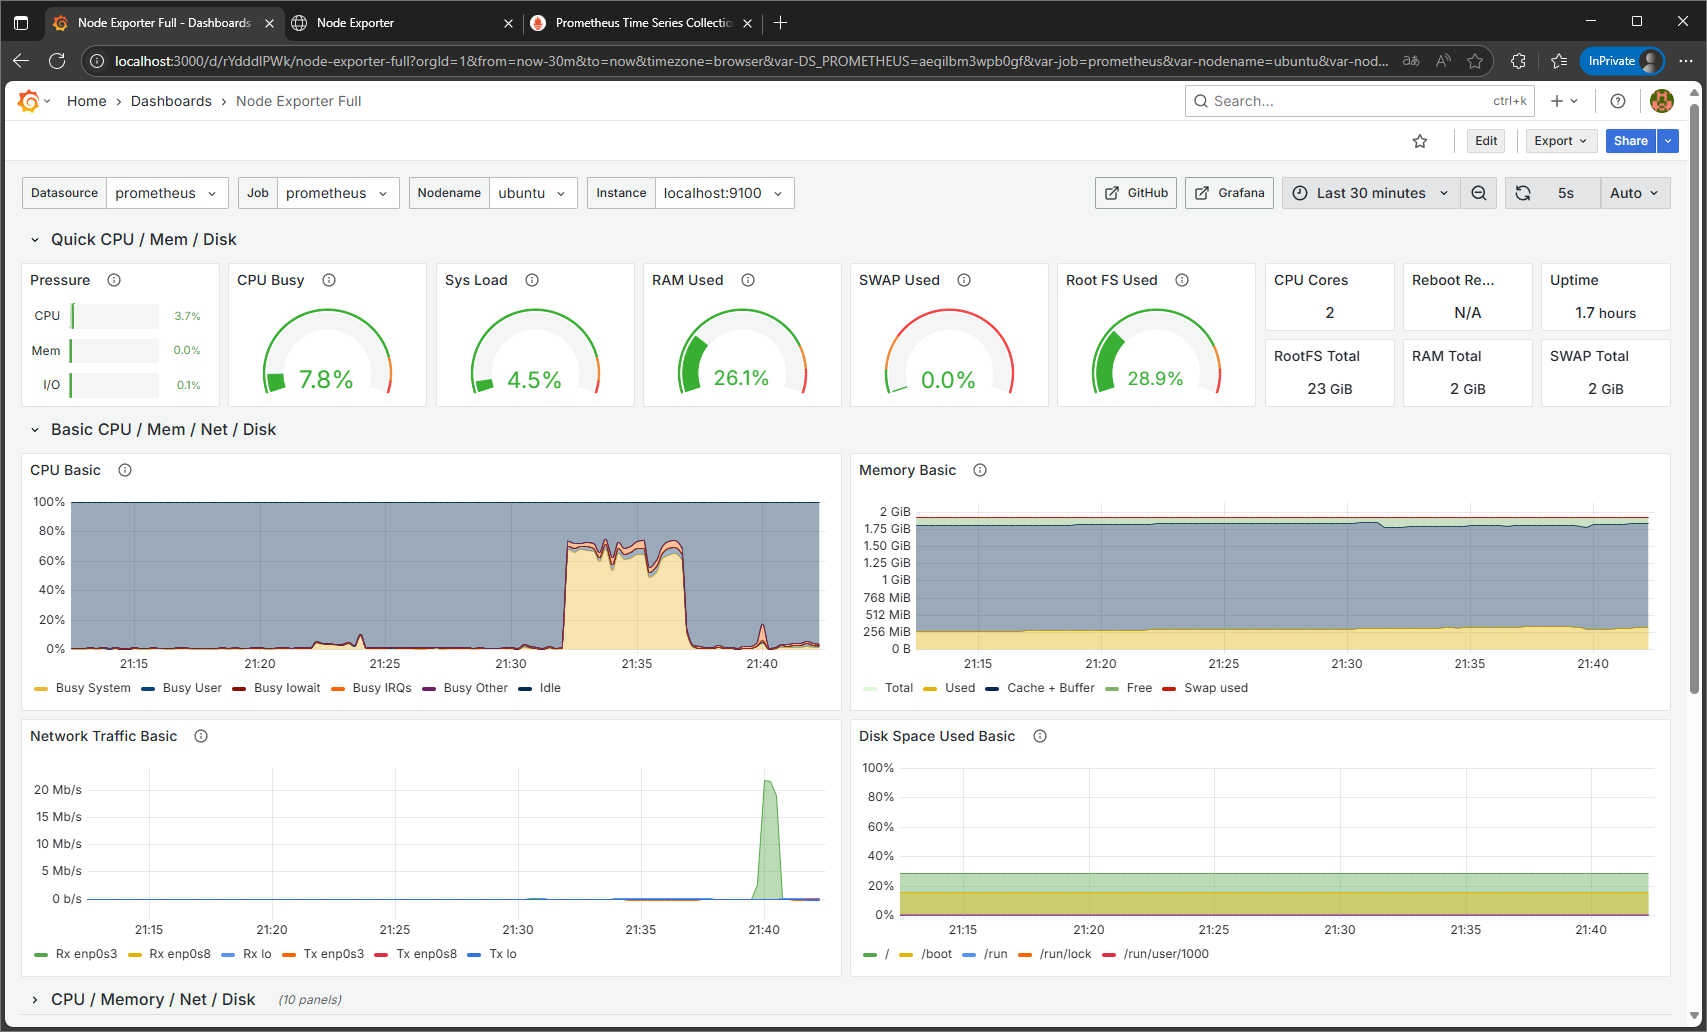Open browser favorites list icon
Viewport: 1707px width, 1032px height.
point(1559,61)
